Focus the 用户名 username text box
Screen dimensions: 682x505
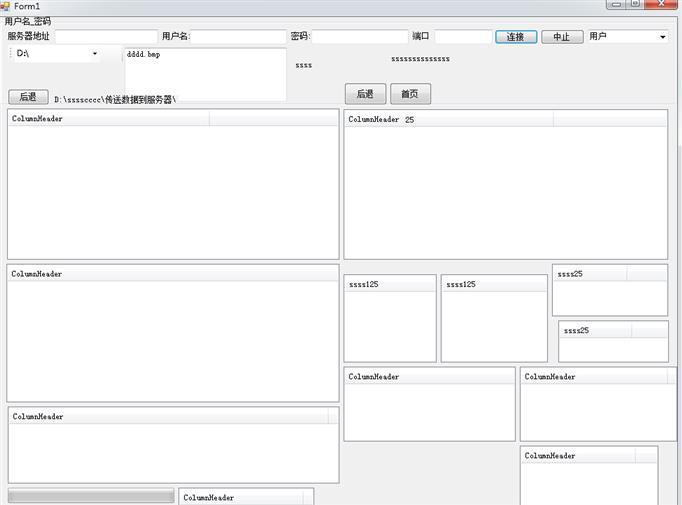238,37
